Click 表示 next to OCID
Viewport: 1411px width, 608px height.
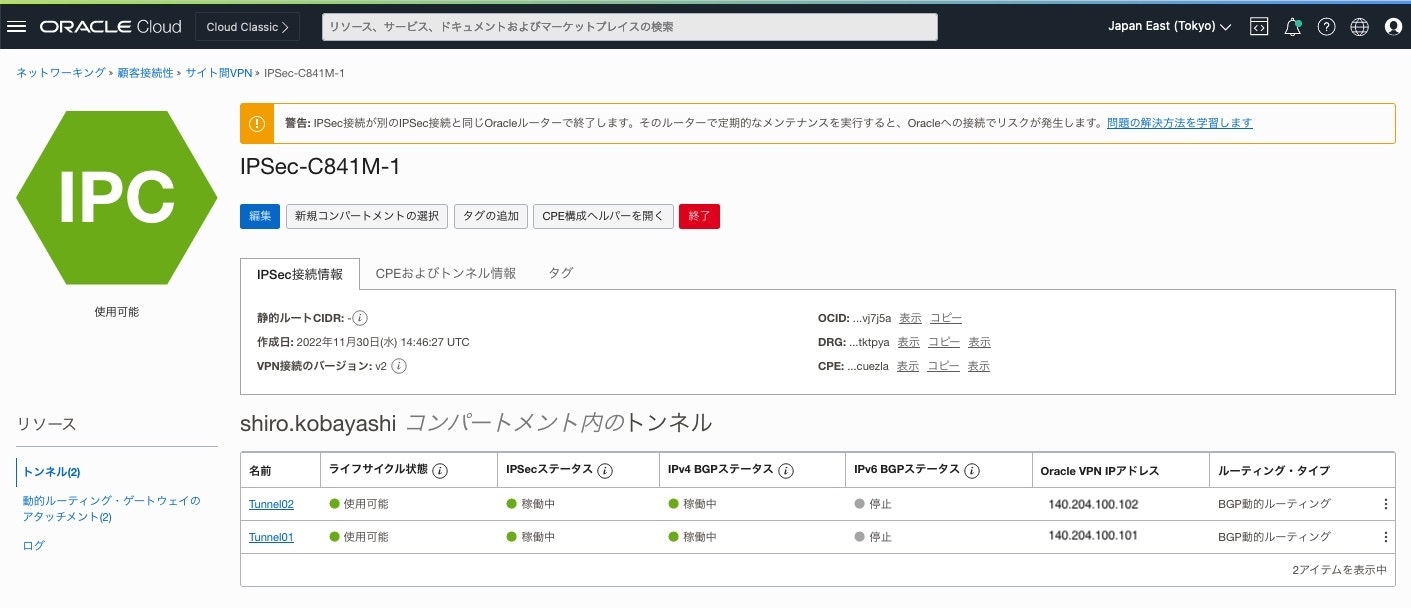tap(910, 318)
